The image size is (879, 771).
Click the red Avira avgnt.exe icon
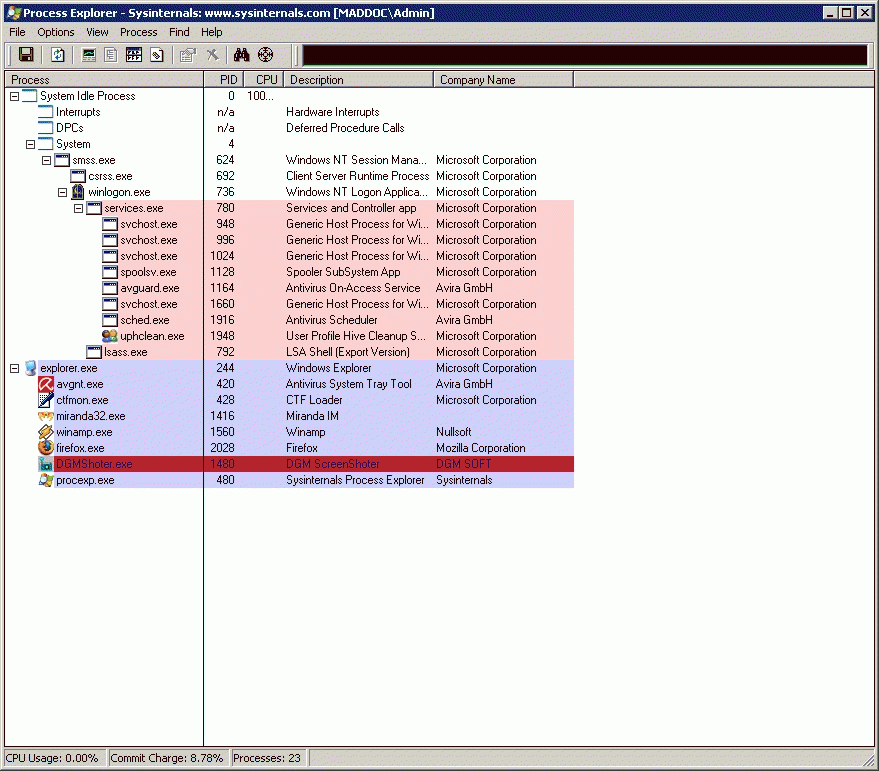coord(46,384)
